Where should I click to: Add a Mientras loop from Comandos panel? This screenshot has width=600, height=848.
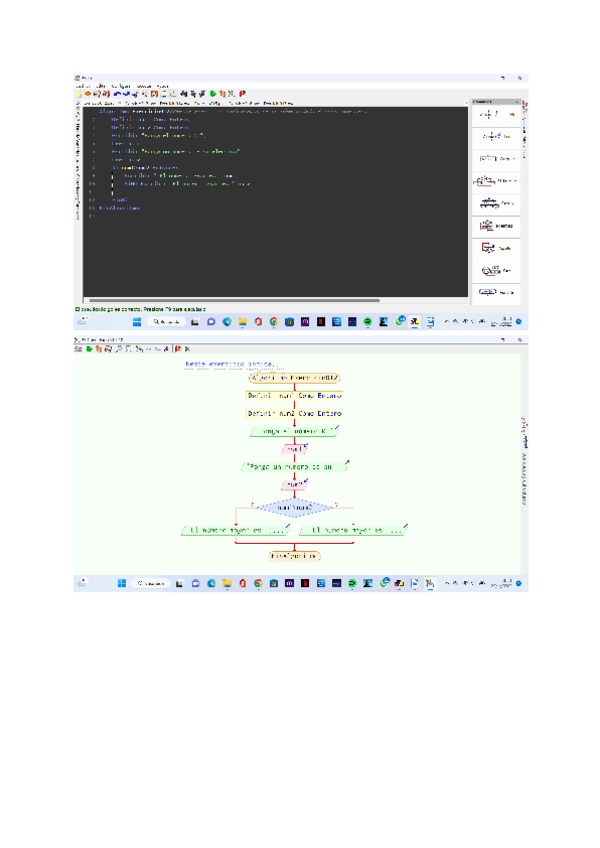pos(496,225)
